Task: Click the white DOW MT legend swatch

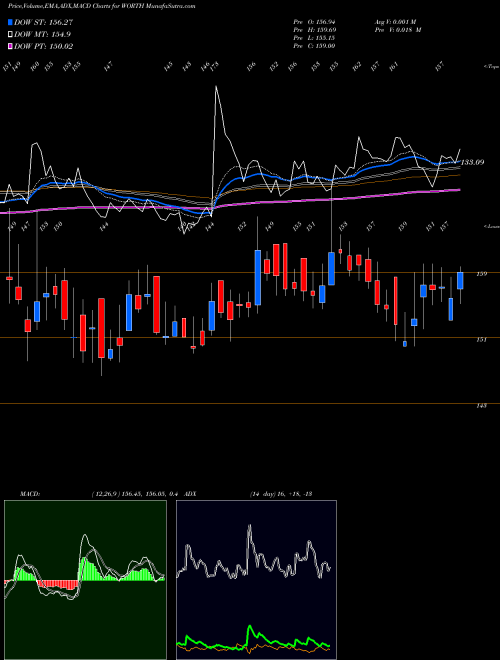Action: click(11, 35)
